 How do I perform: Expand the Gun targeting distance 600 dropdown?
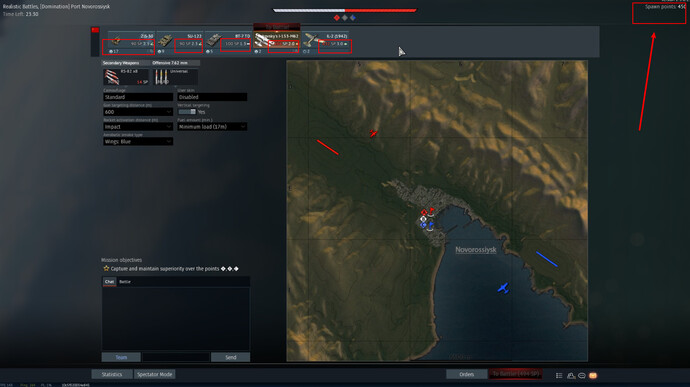(x=138, y=112)
